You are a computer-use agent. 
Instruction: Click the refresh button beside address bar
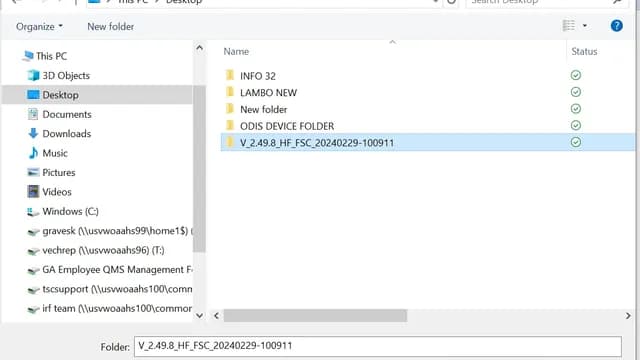pos(451,2)
